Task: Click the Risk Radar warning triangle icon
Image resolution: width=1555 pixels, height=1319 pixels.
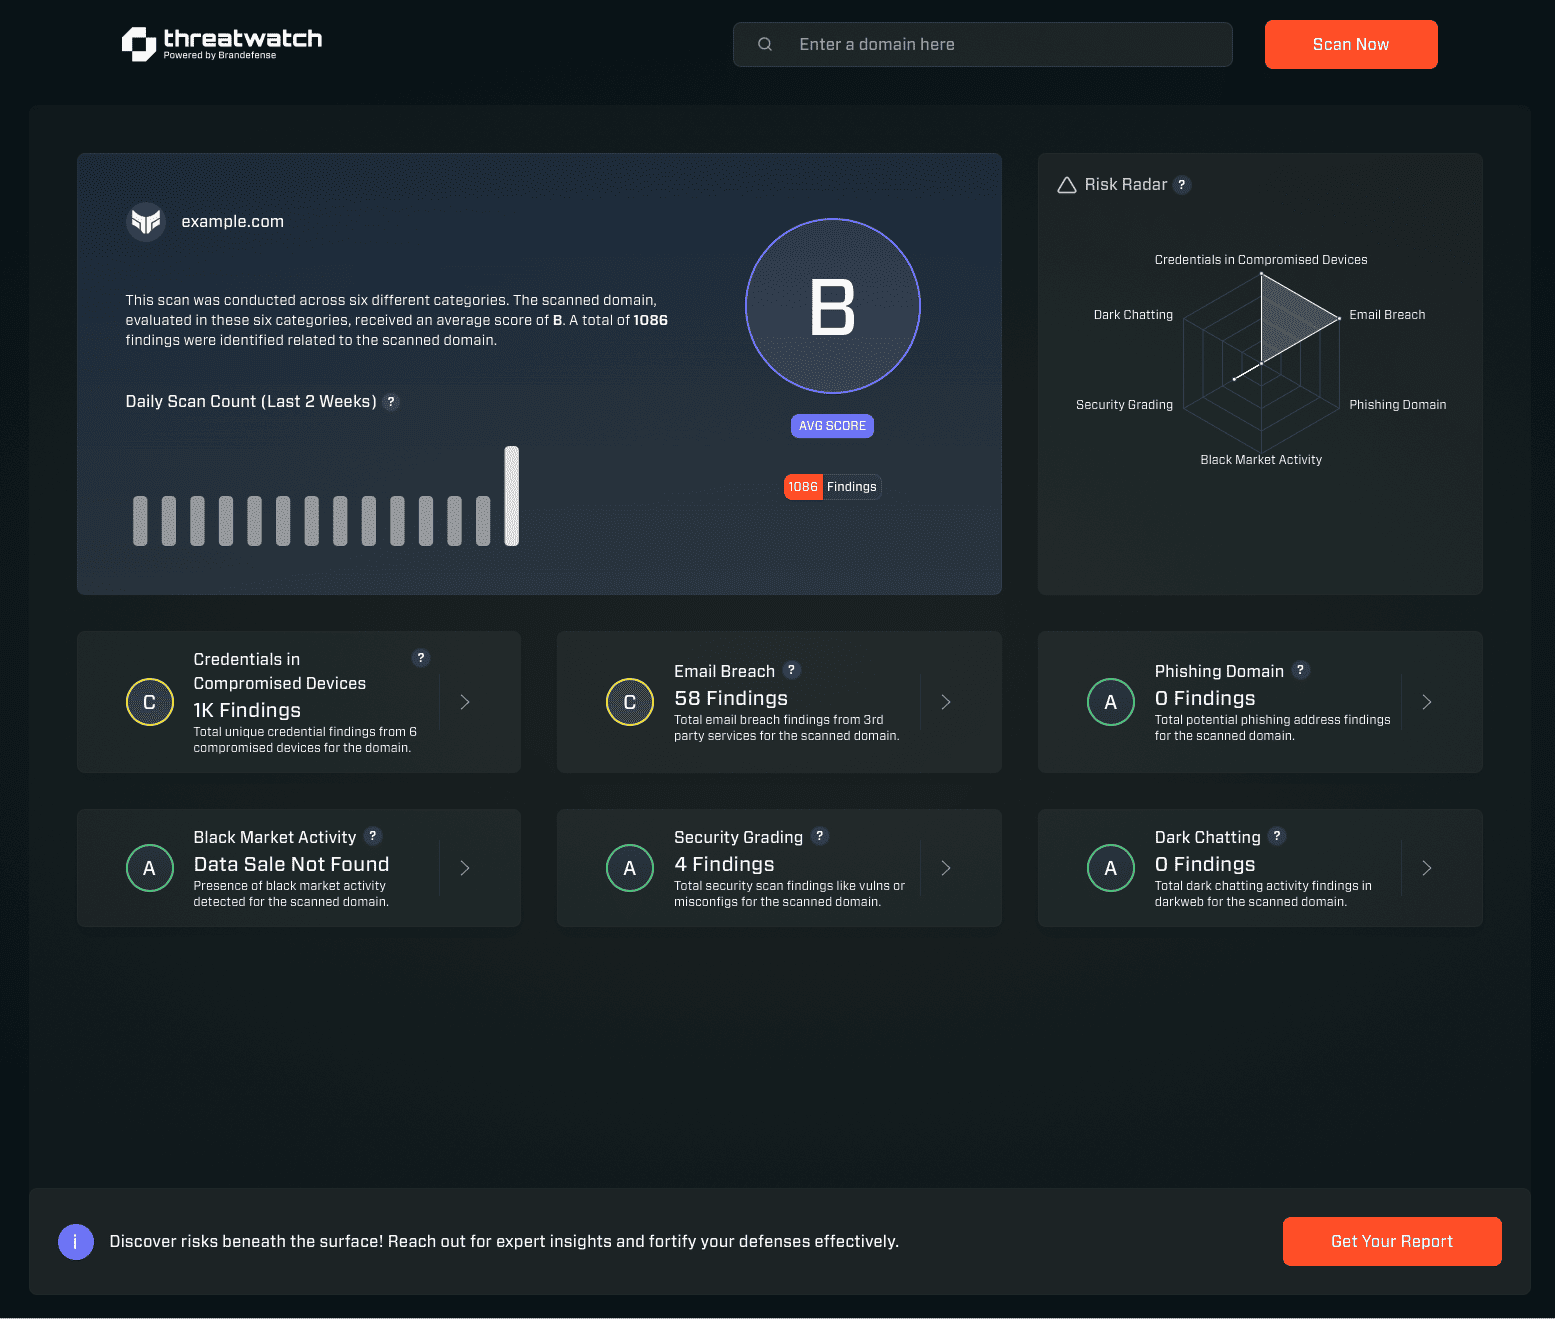Action: [1065, 184]
